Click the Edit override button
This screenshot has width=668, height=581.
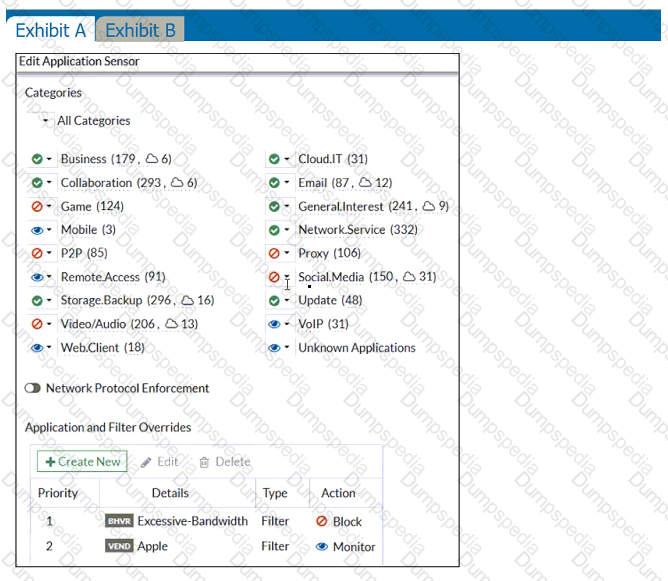(x=159, y=462)
